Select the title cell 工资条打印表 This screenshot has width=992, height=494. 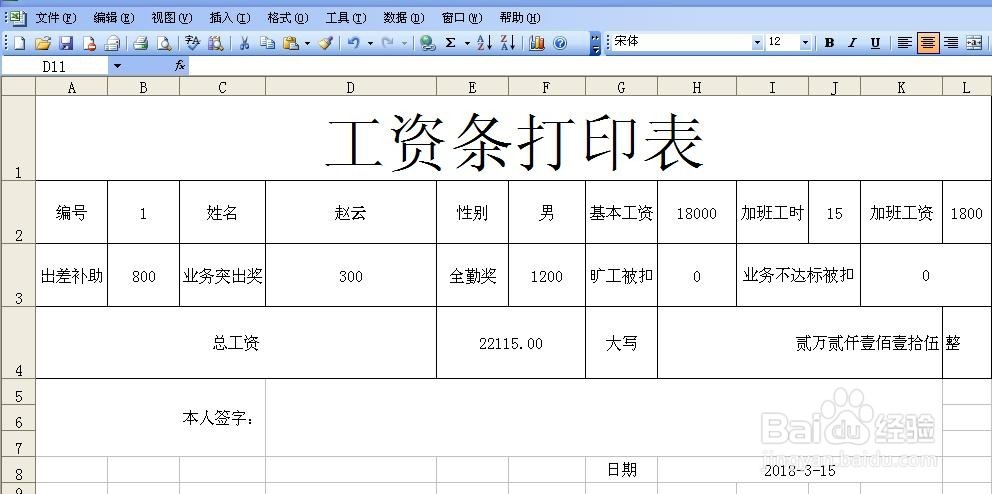click(513, 138)
